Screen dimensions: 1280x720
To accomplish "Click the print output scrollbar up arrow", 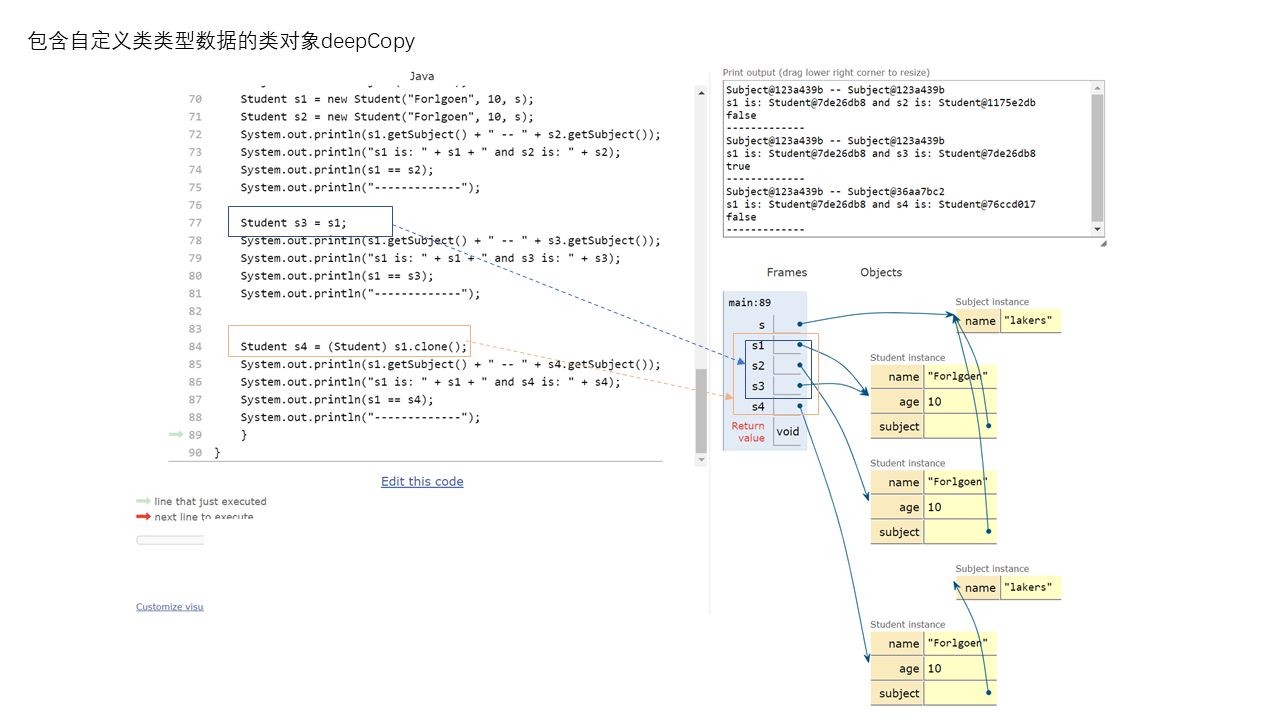I will [1098, 88].
